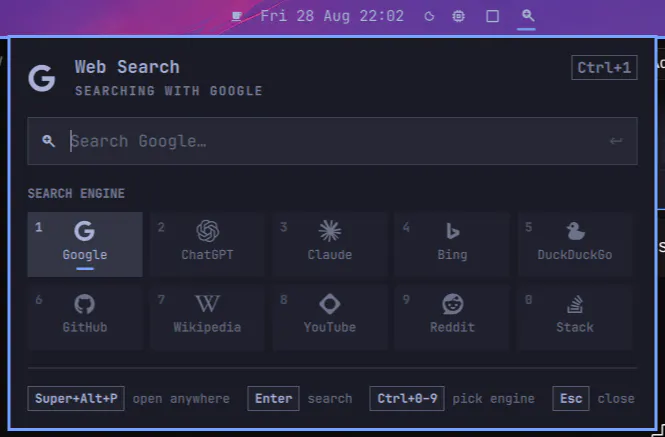Viewport: 665px width, 437px height.
Task: Click the SEARCH ENGINE section label
Action: [76, 193]
